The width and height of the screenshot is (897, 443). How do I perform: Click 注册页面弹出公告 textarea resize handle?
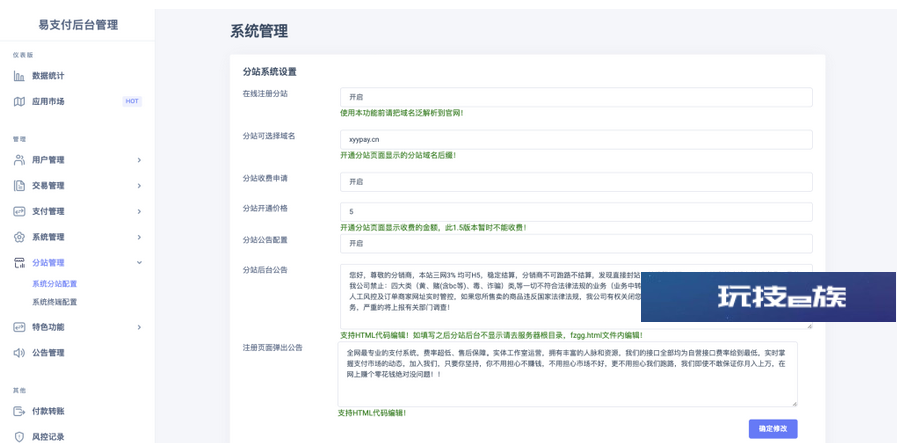click(x=794, y=404)
